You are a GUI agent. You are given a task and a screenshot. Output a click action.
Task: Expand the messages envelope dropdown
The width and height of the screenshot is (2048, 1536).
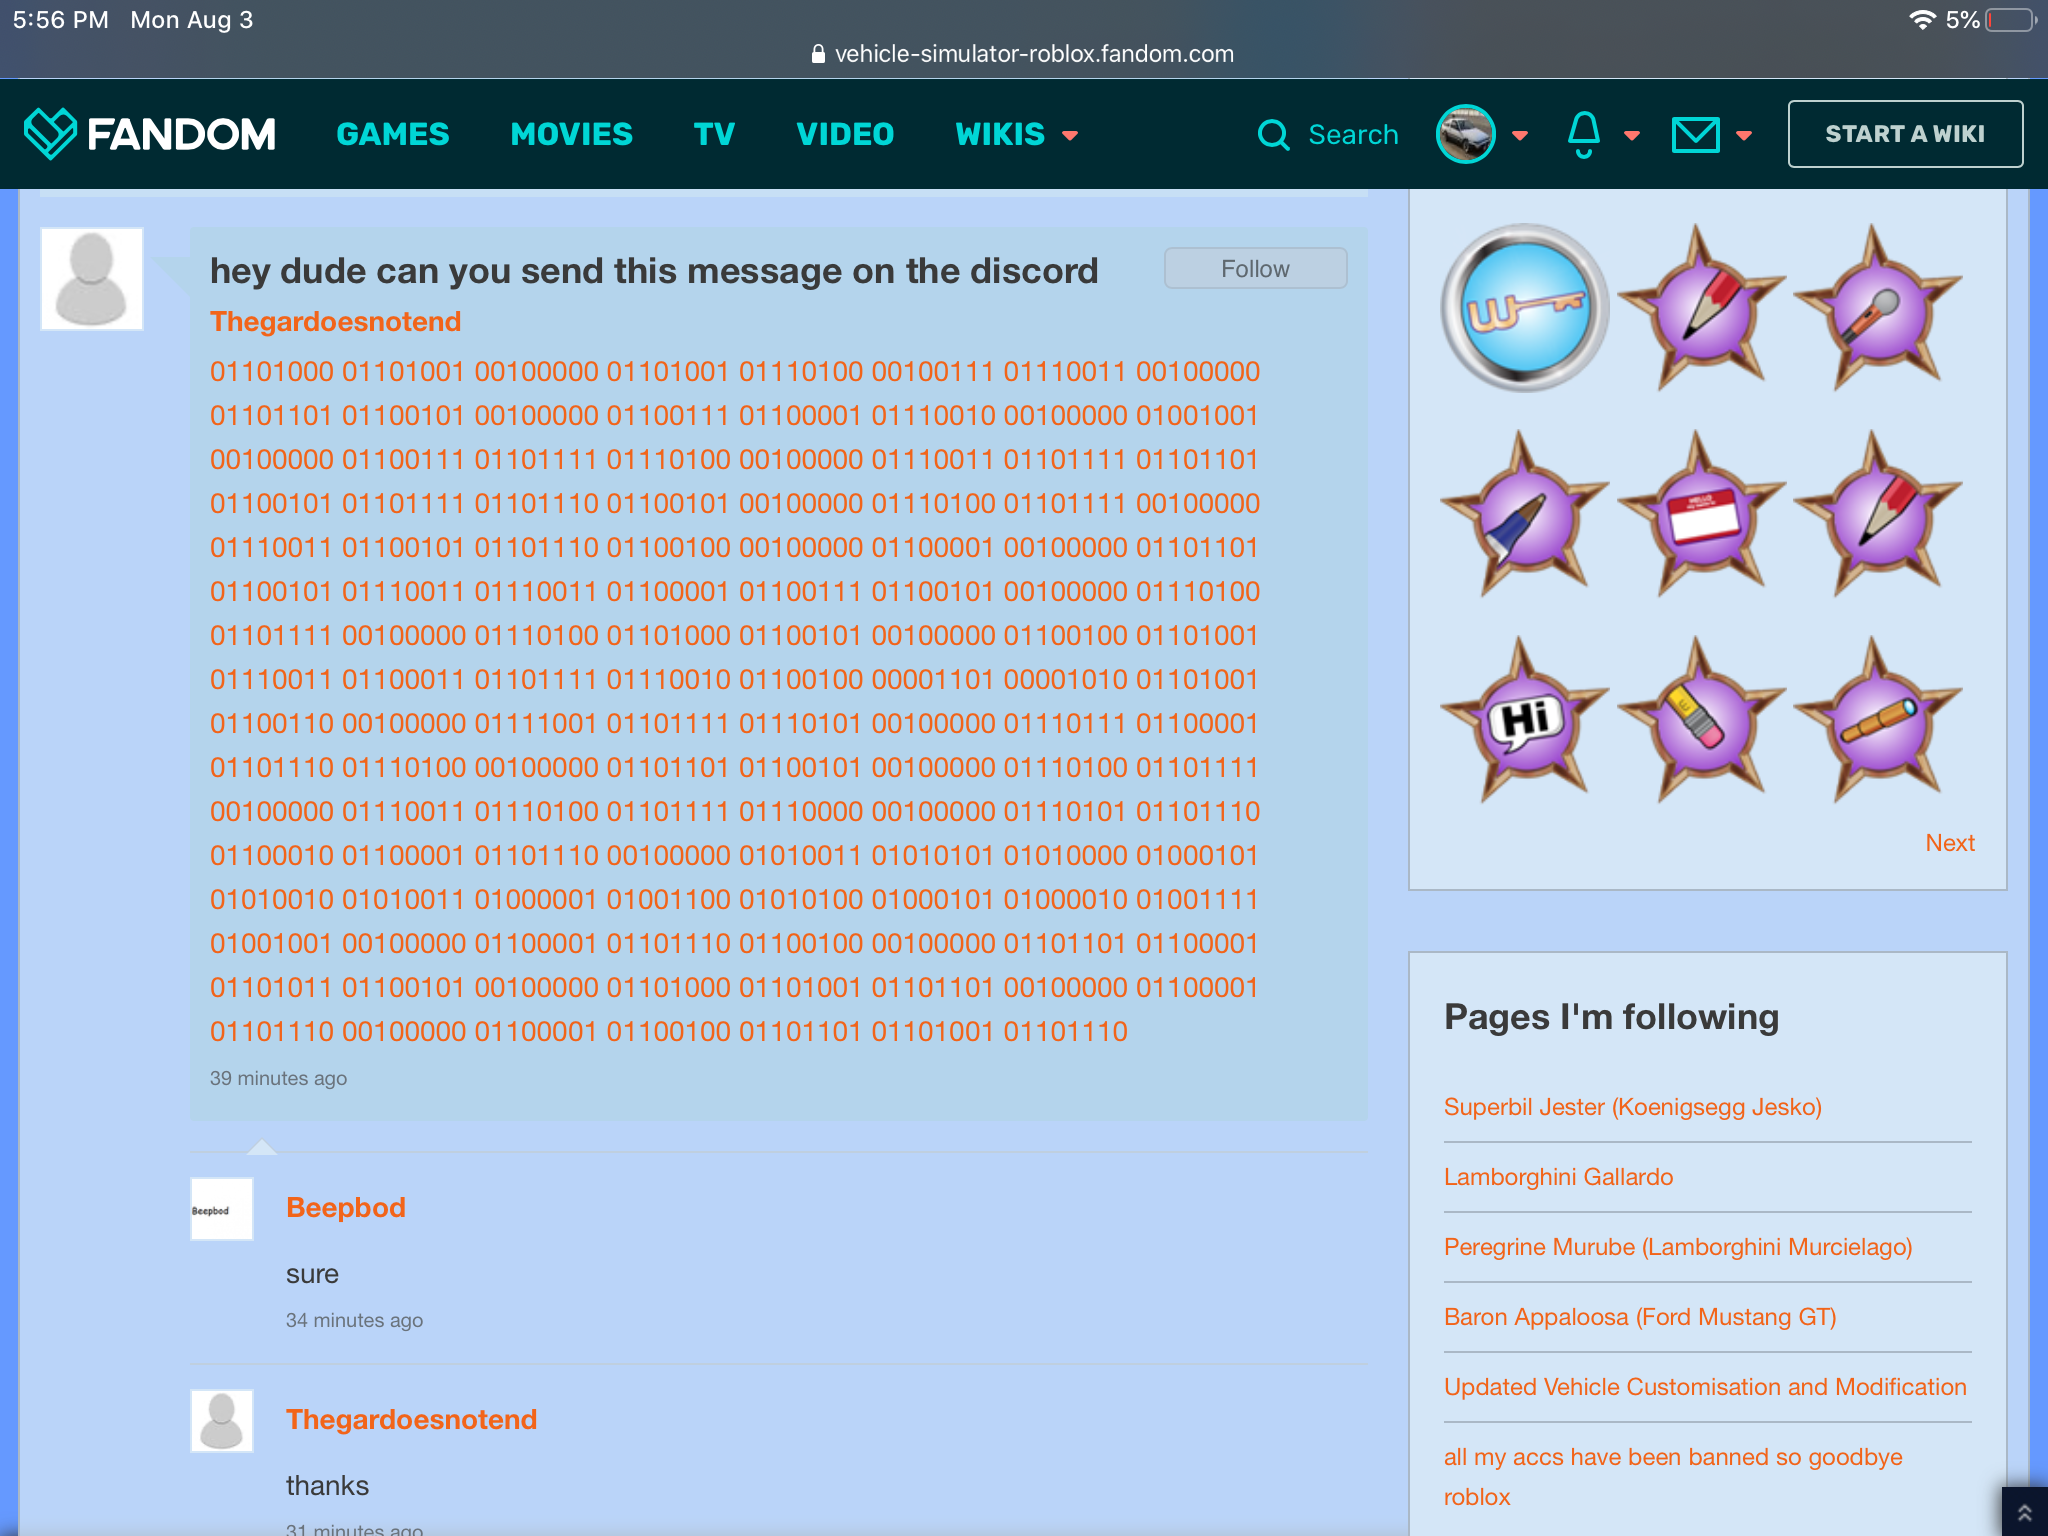[1740, 136]
